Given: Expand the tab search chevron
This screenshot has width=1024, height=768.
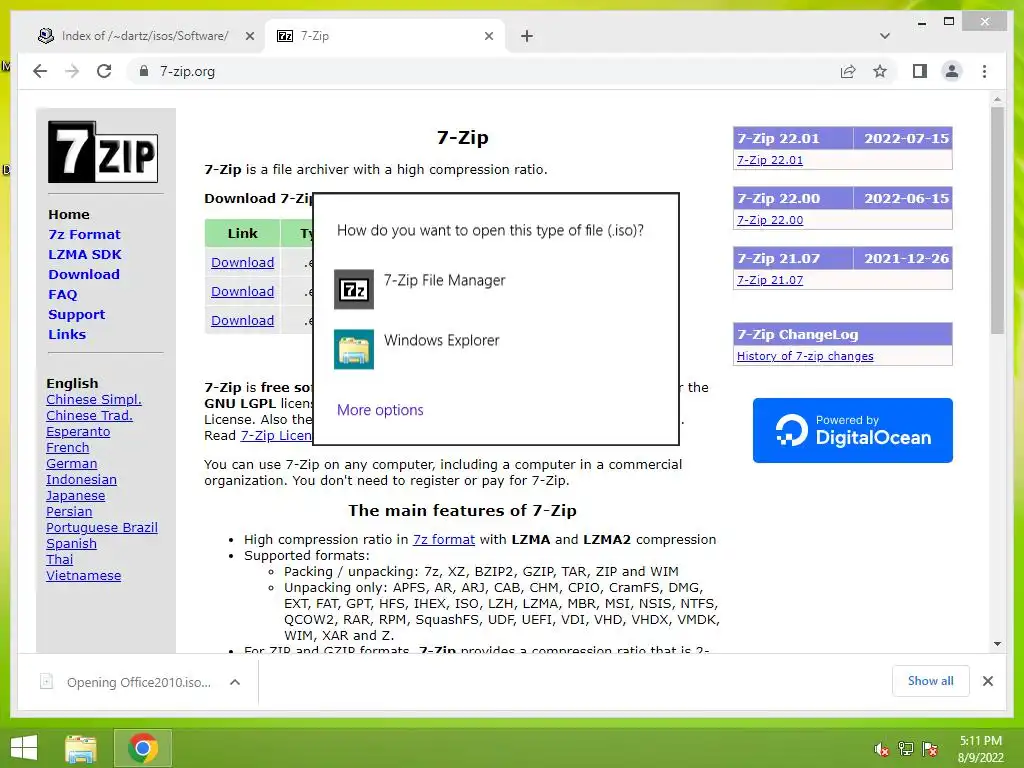Looking at the screenshot, I should (885, 36).
